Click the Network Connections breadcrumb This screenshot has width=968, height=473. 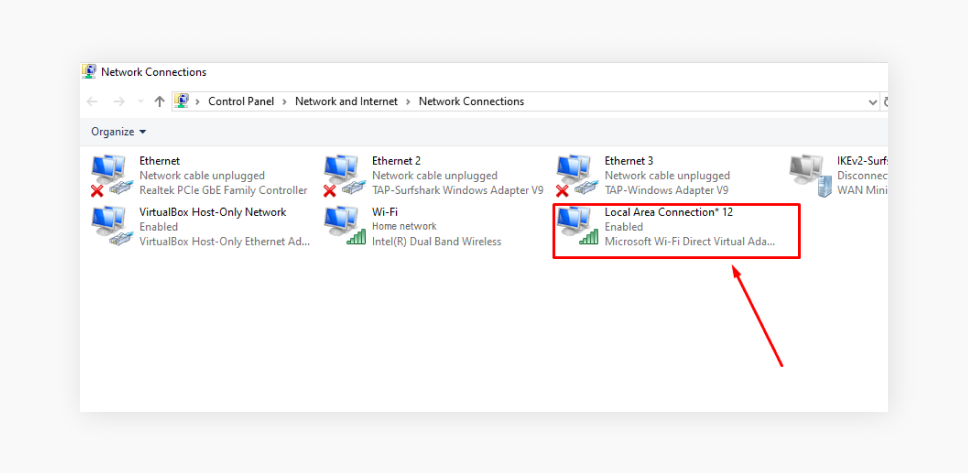point(472,101)
